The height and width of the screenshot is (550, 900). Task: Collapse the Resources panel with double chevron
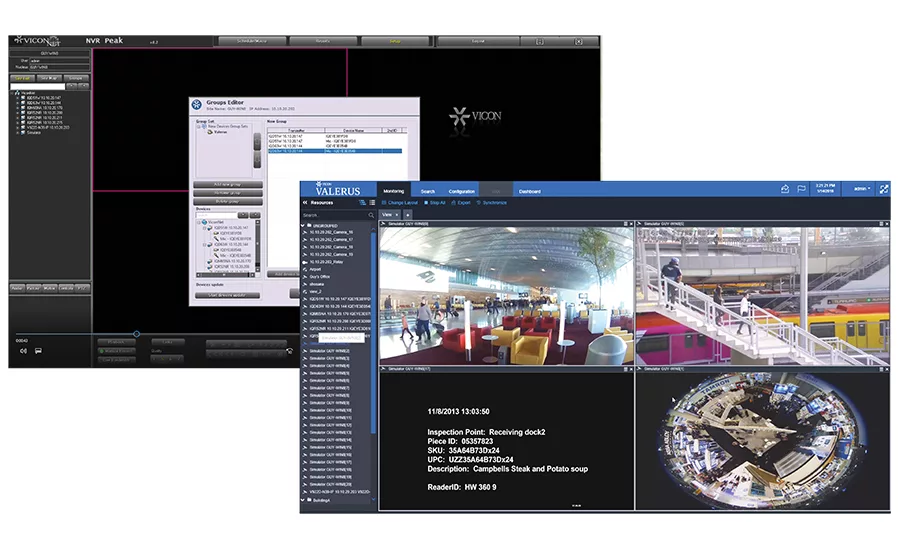[305, 203]
